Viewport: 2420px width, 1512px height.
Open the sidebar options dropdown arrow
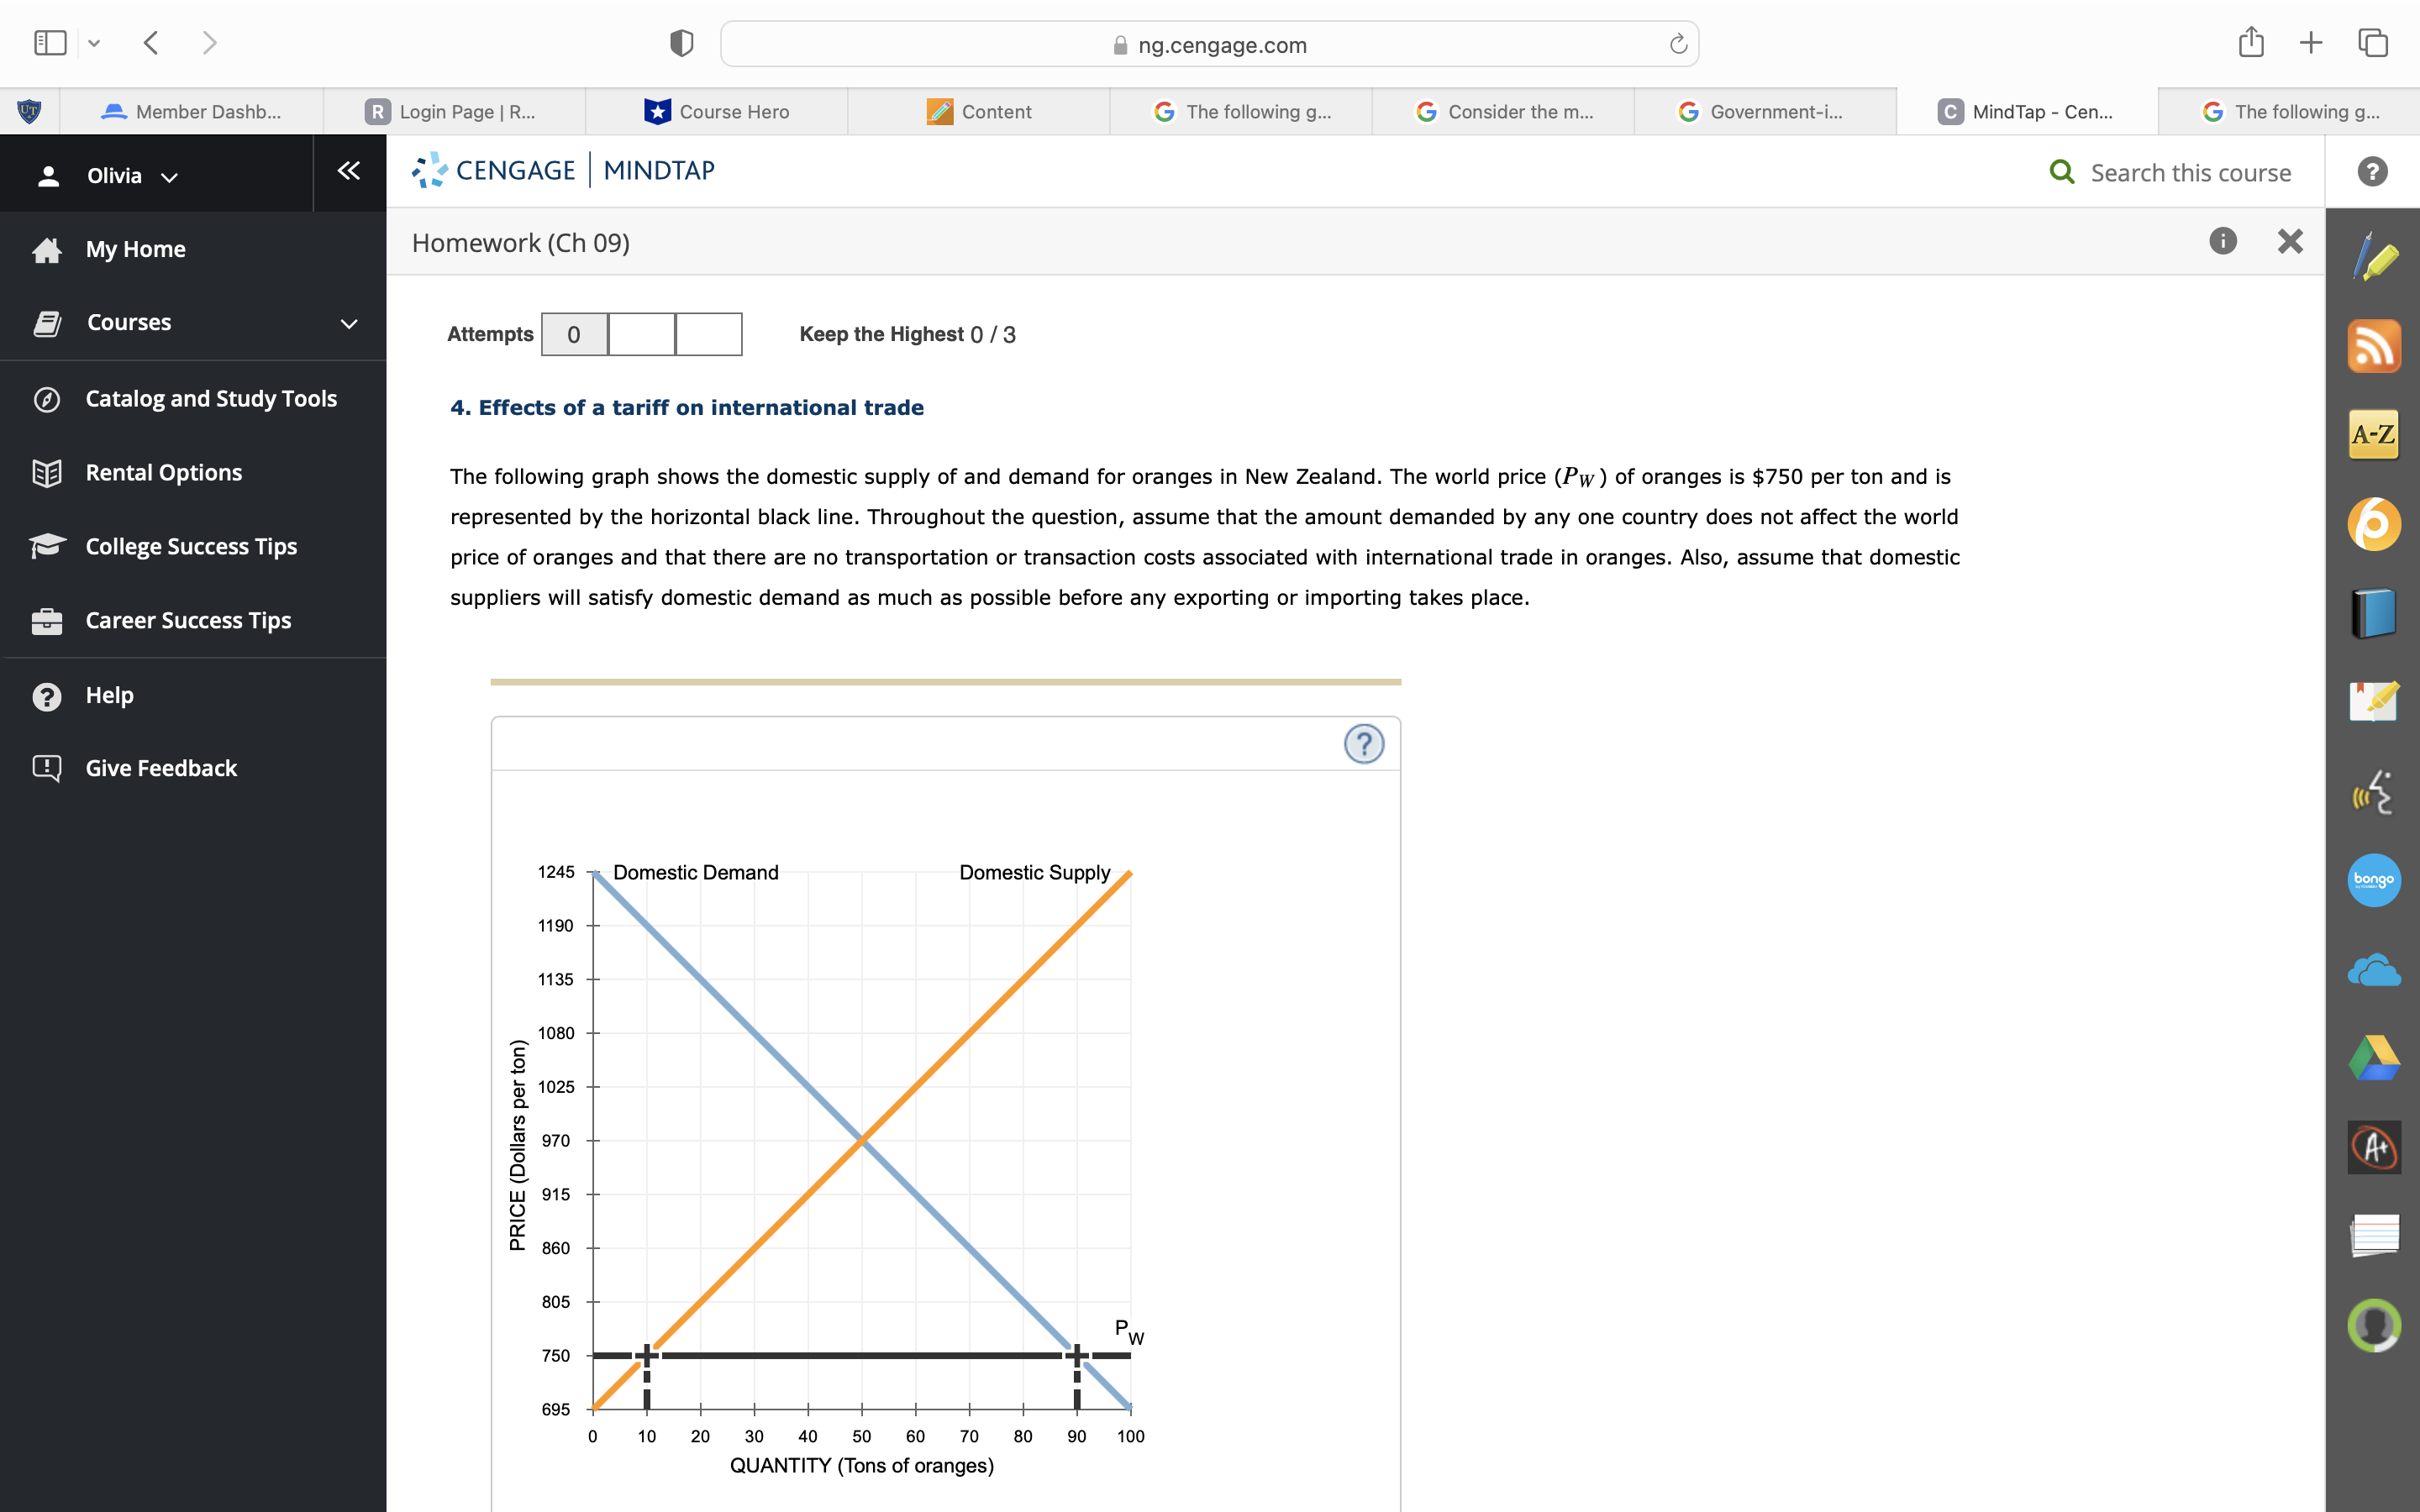94,43
